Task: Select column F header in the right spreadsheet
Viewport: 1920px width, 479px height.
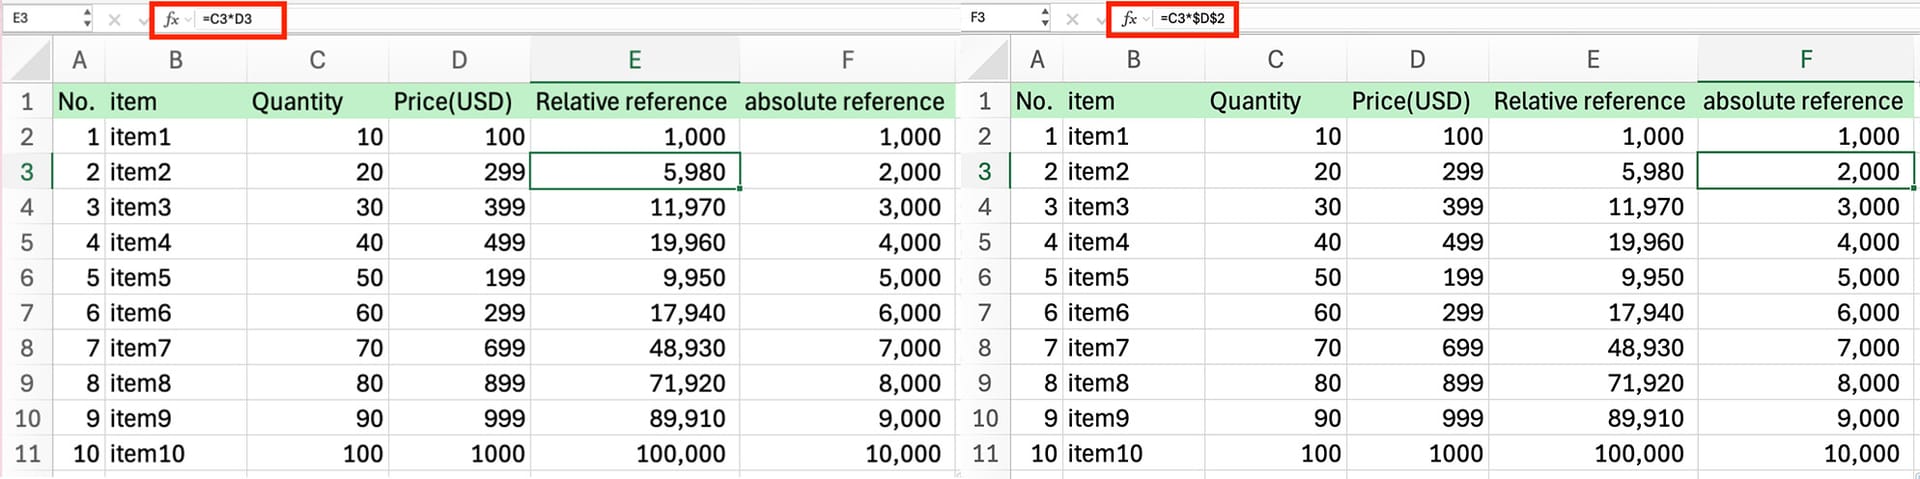Action: 1805,60
